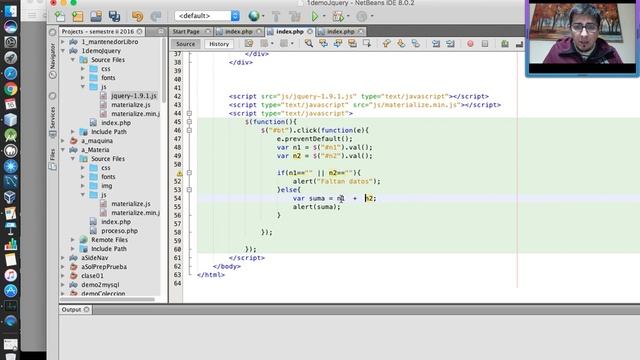Image resolution: width=640 pixels, height=360 pixels.
Task: Open iTunes from the Dock
Action: pos(11,275)
